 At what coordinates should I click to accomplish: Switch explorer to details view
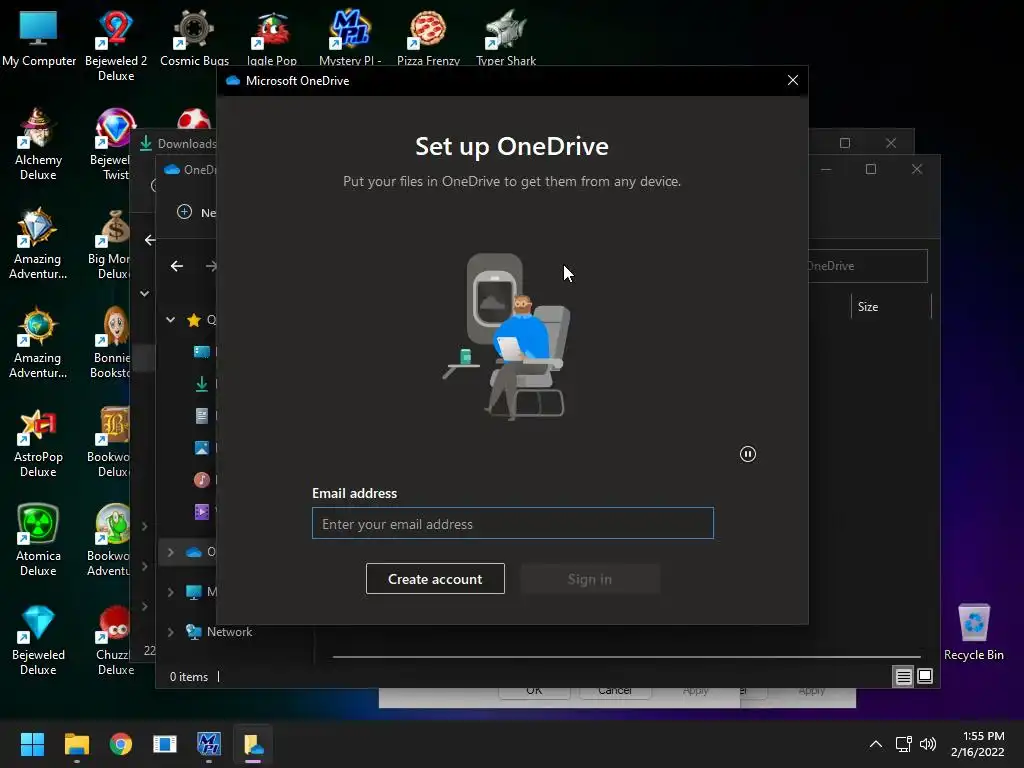[x=903, y=677]
